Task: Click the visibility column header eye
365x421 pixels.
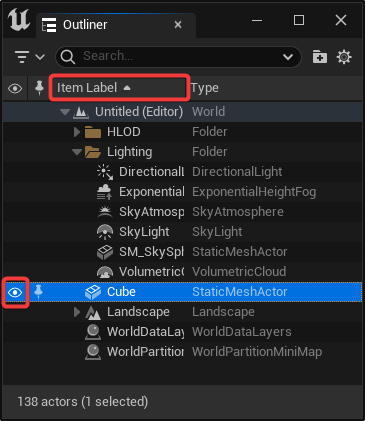Action: click(x=15, y=88)
